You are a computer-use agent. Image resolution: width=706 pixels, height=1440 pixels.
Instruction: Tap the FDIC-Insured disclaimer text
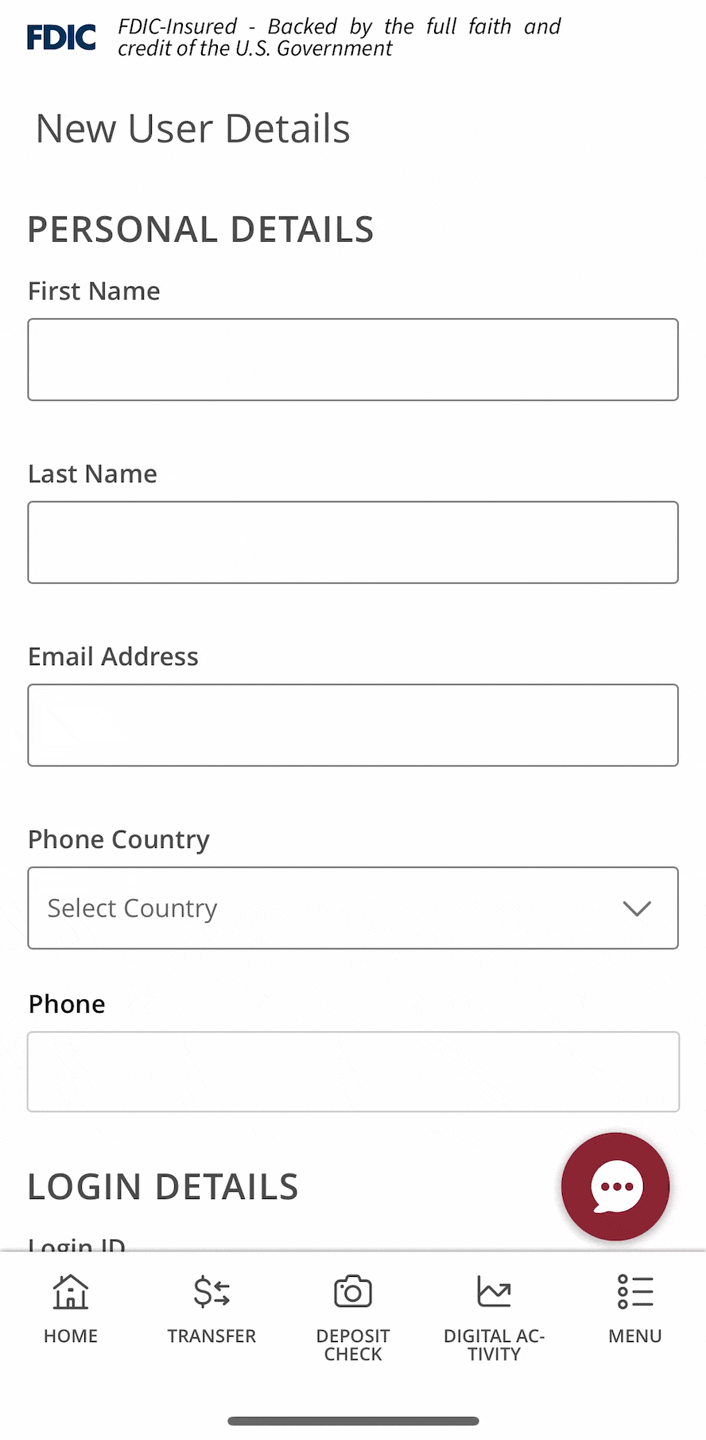click(339, 38)
